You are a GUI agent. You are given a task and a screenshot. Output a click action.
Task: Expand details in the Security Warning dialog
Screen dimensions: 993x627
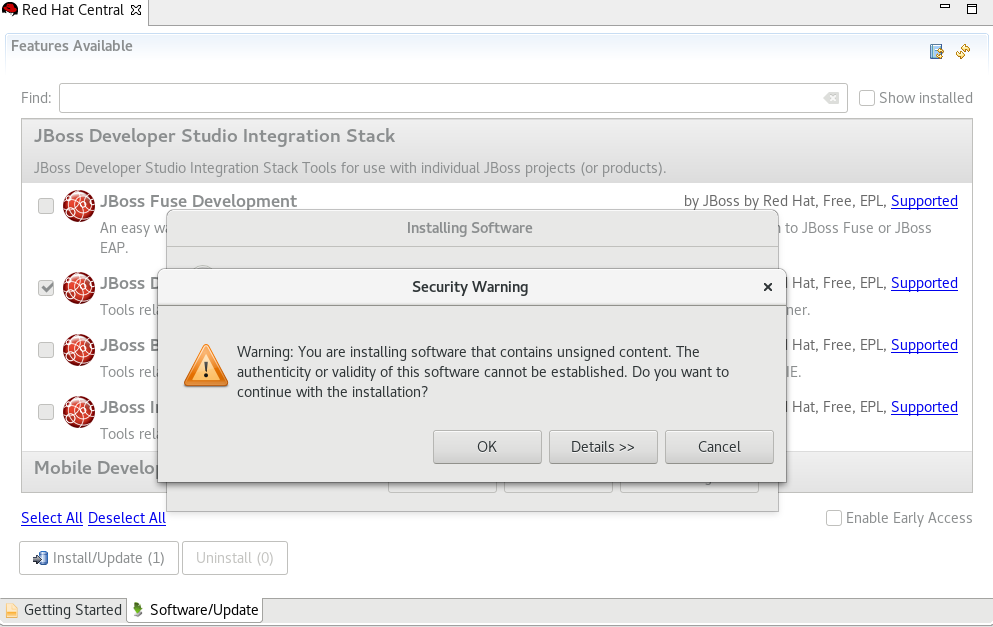point(603,446)
